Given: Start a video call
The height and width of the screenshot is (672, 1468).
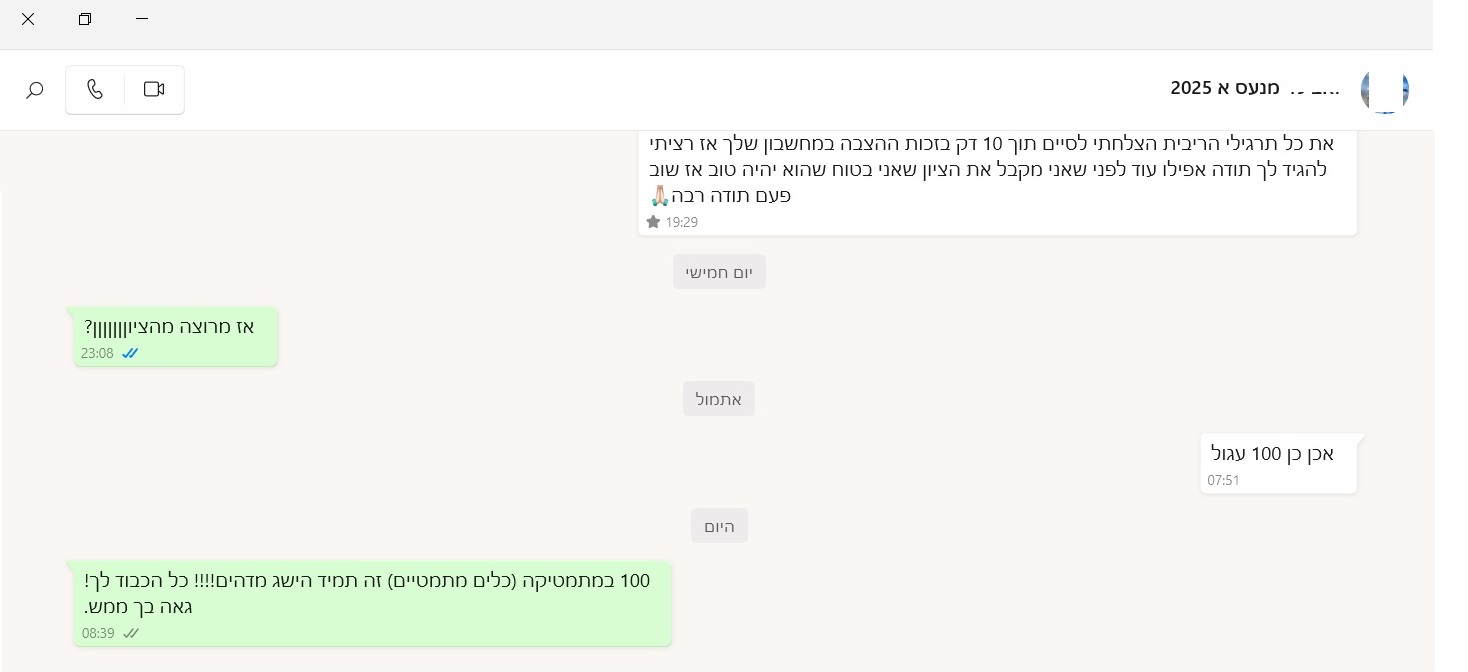Looking at the screenshot, I should click(154, 90).
